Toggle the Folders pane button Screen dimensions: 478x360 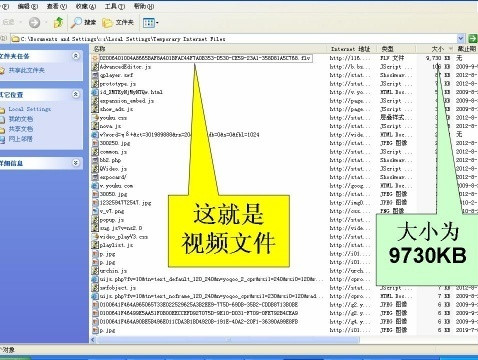(x=118, y=22)
